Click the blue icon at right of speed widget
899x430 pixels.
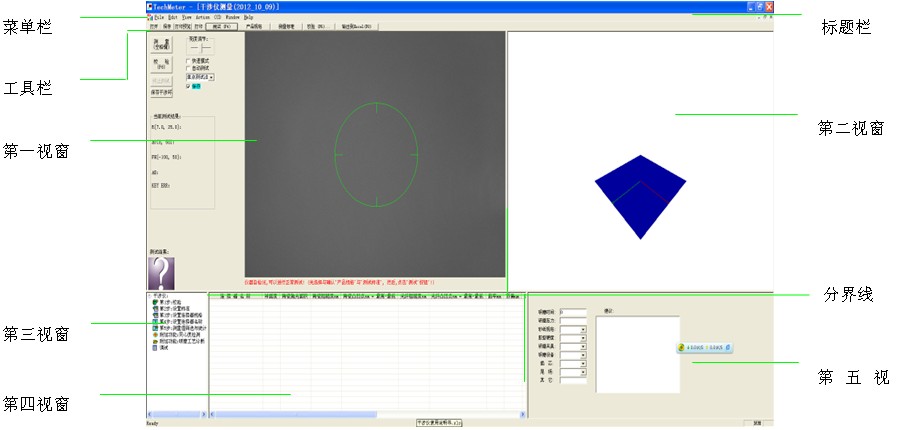728,347
